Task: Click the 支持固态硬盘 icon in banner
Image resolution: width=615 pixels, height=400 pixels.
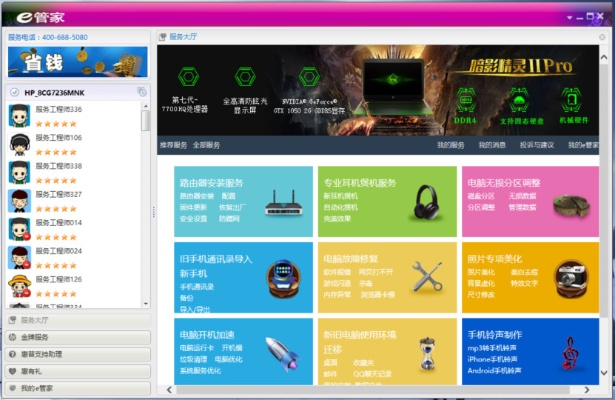Action: (x=519, y=100)
